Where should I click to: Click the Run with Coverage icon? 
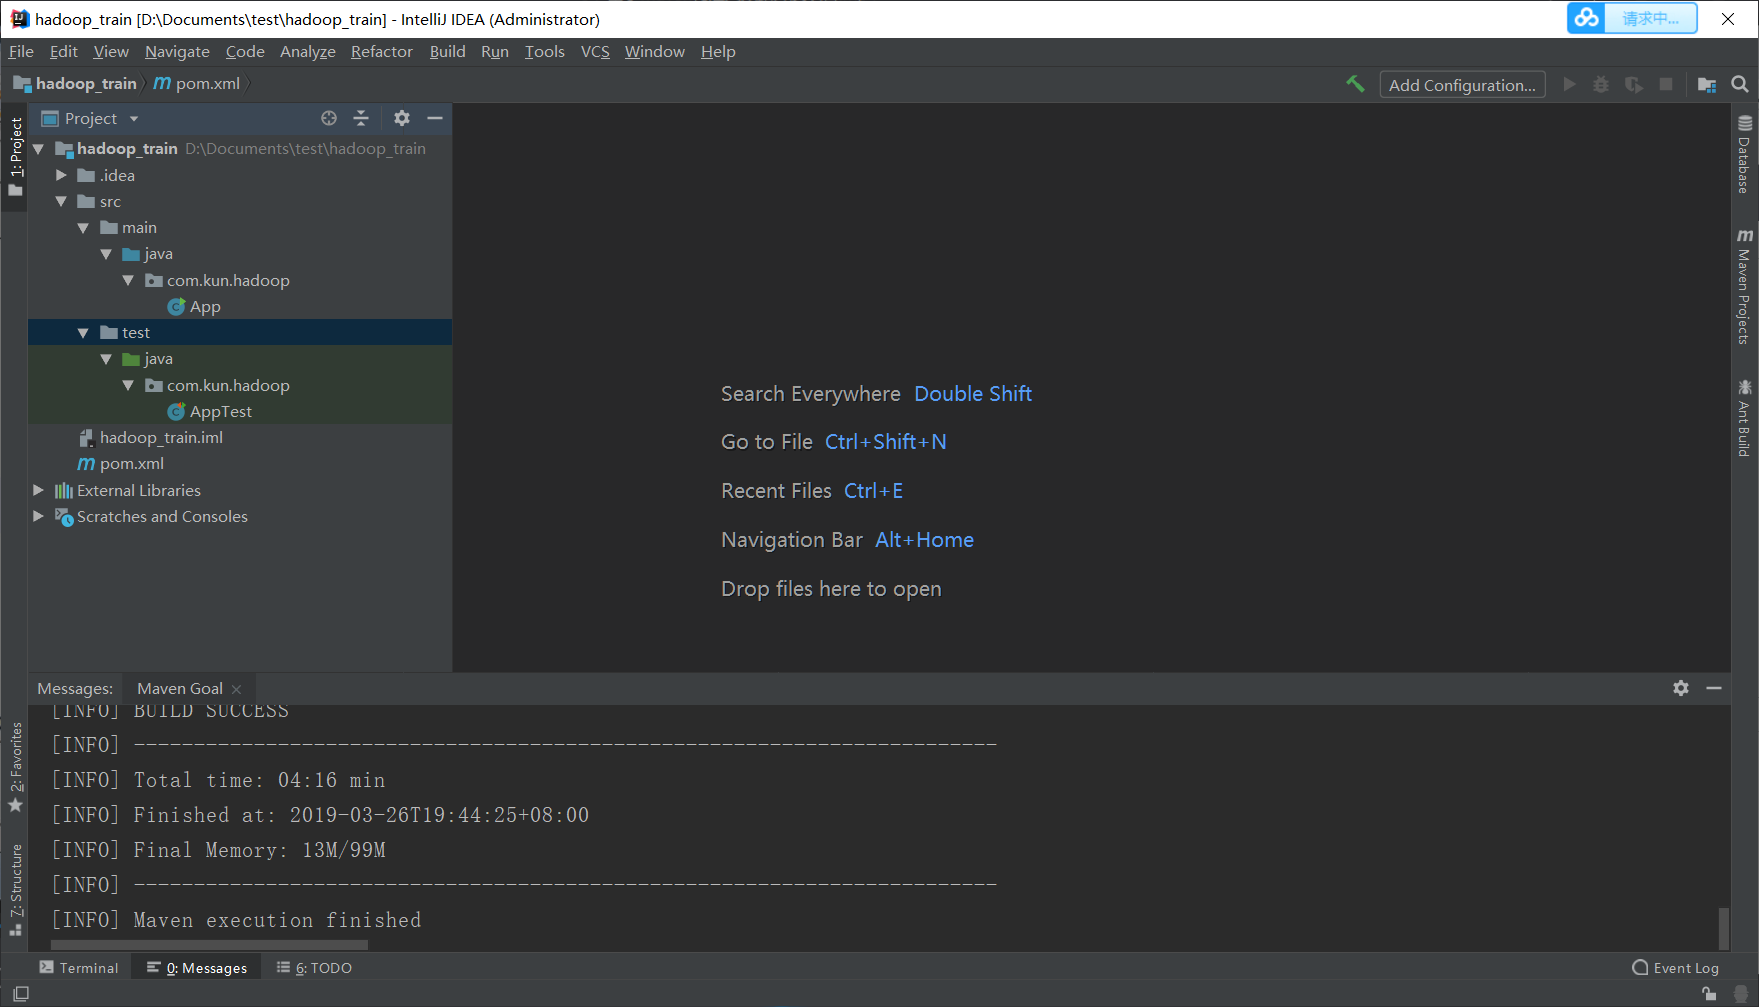click(x=1634, y=85)
